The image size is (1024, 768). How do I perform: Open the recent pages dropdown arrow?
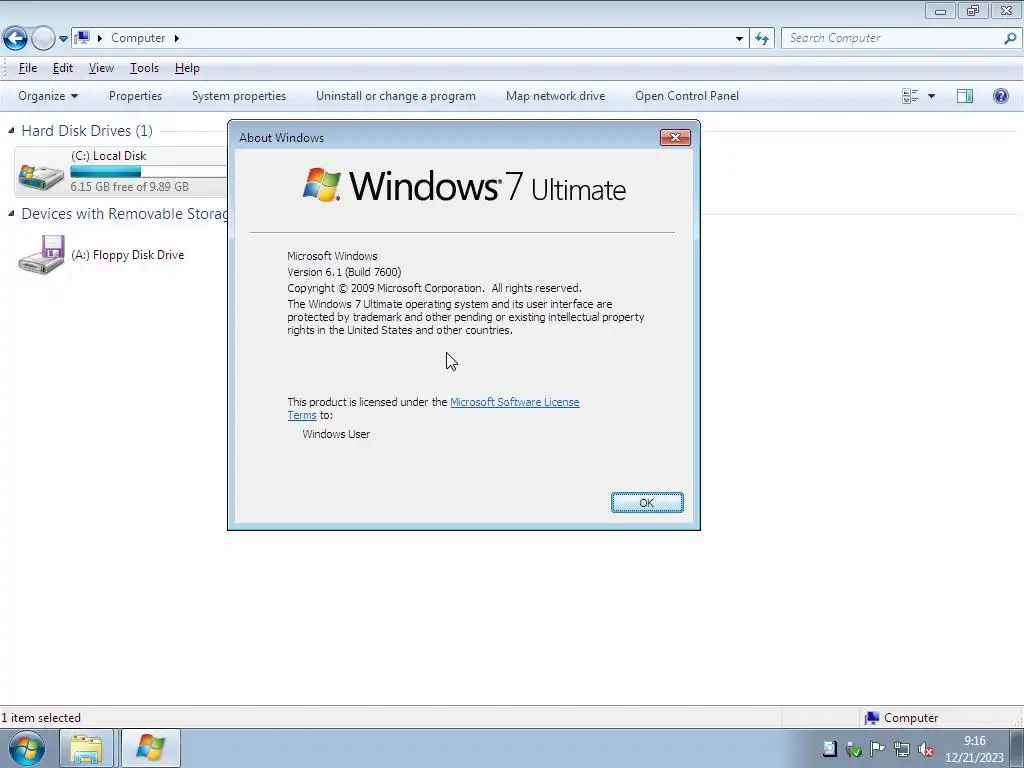63,39
